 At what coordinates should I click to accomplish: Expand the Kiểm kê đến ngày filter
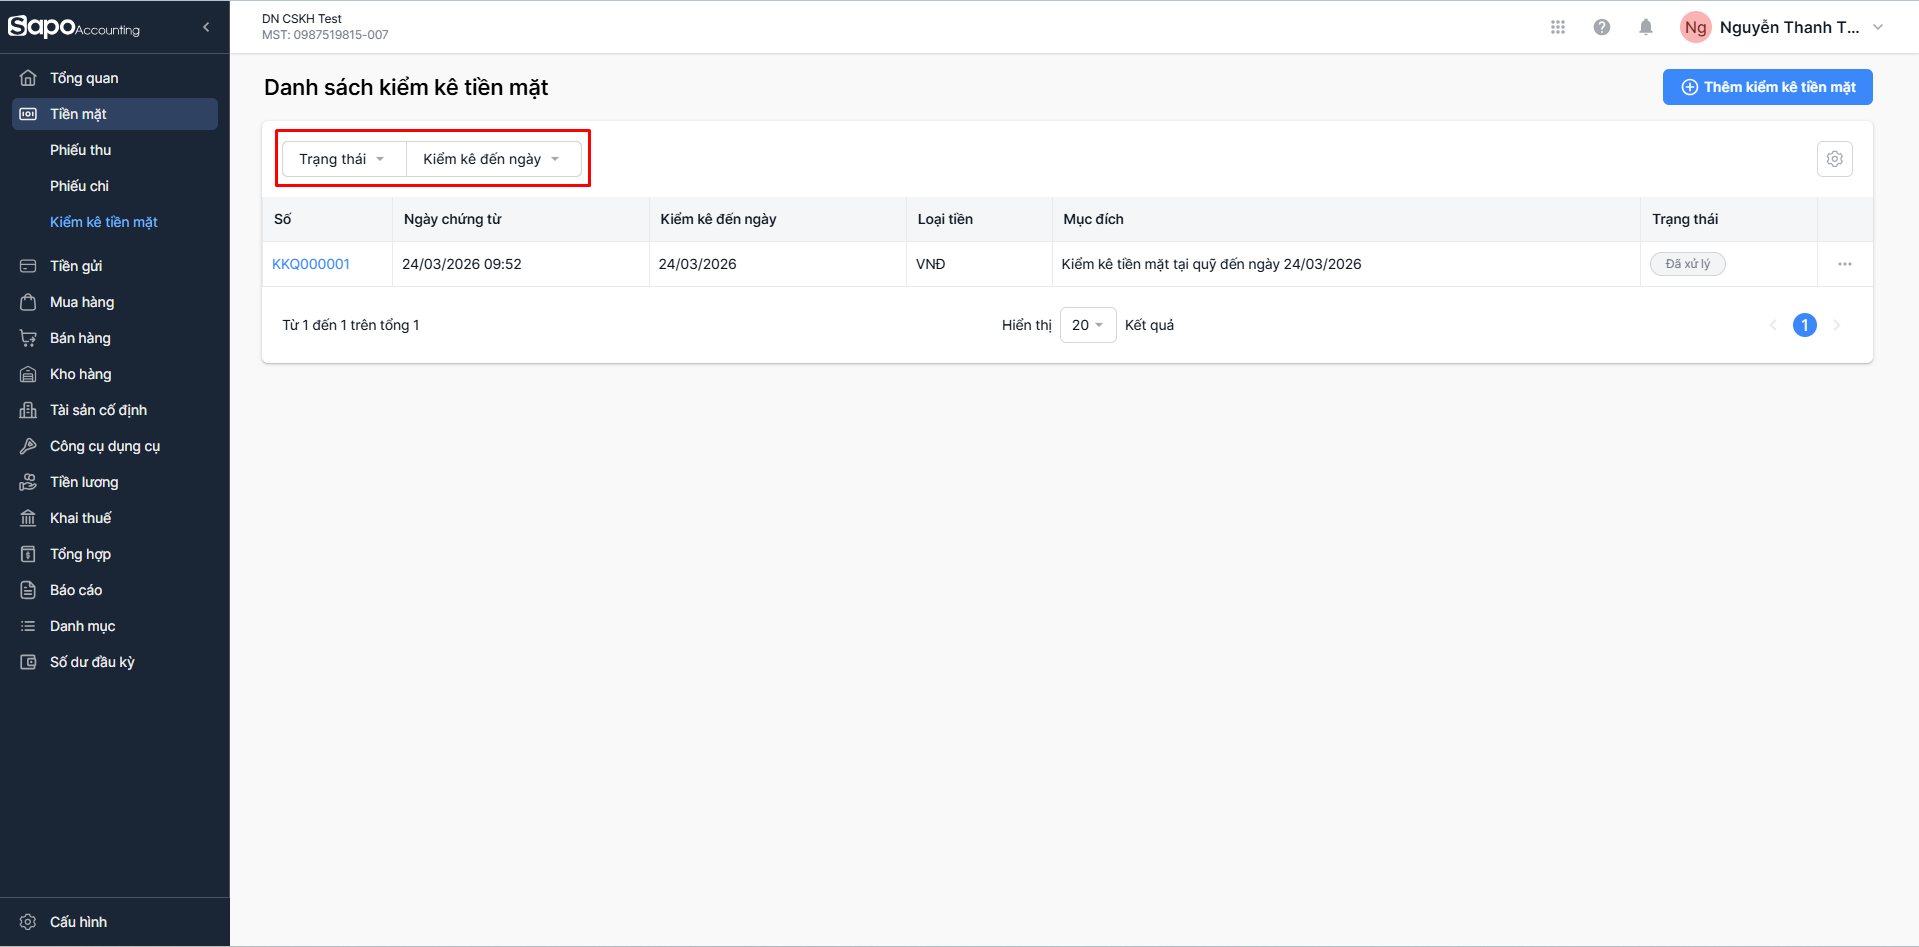[x=492, y=159]
